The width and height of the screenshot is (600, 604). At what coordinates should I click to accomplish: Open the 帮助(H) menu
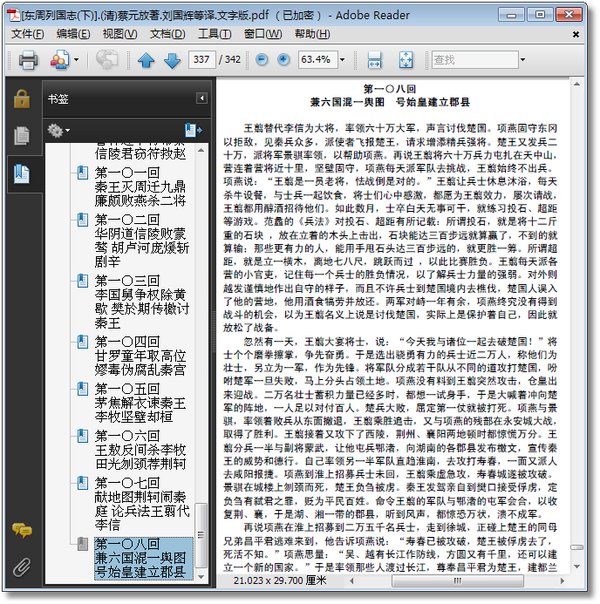pyautogui.click(x=312, y=34)
